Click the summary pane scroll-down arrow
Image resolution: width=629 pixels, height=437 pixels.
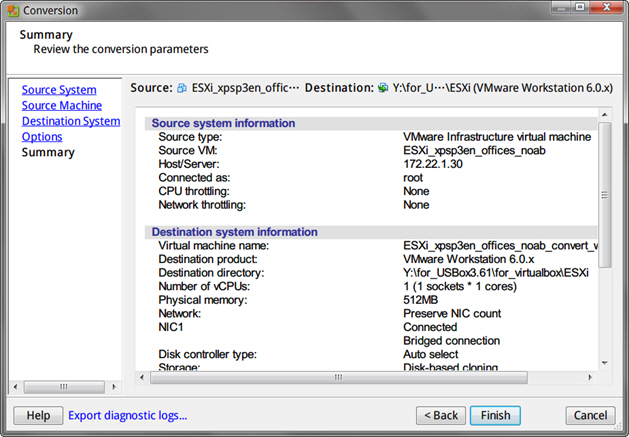point(605,362)
